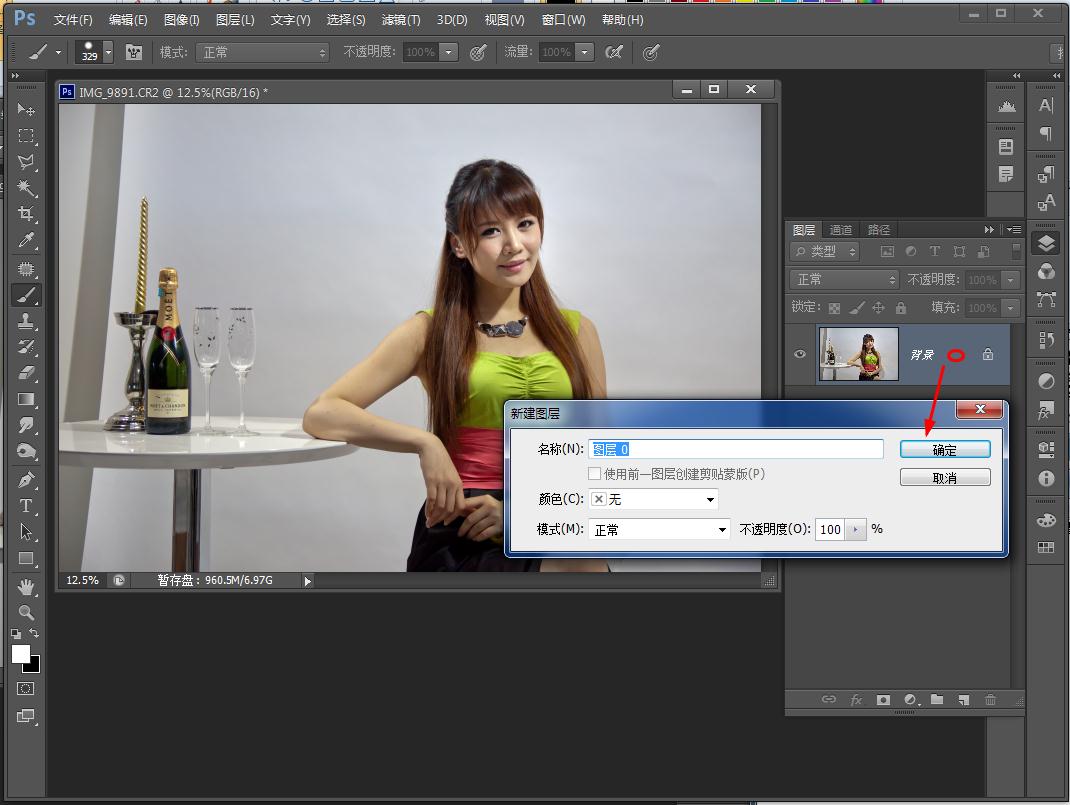Click the delete layer trash icon
This screenshot has height=805, width=1070.
click(990, 700)
